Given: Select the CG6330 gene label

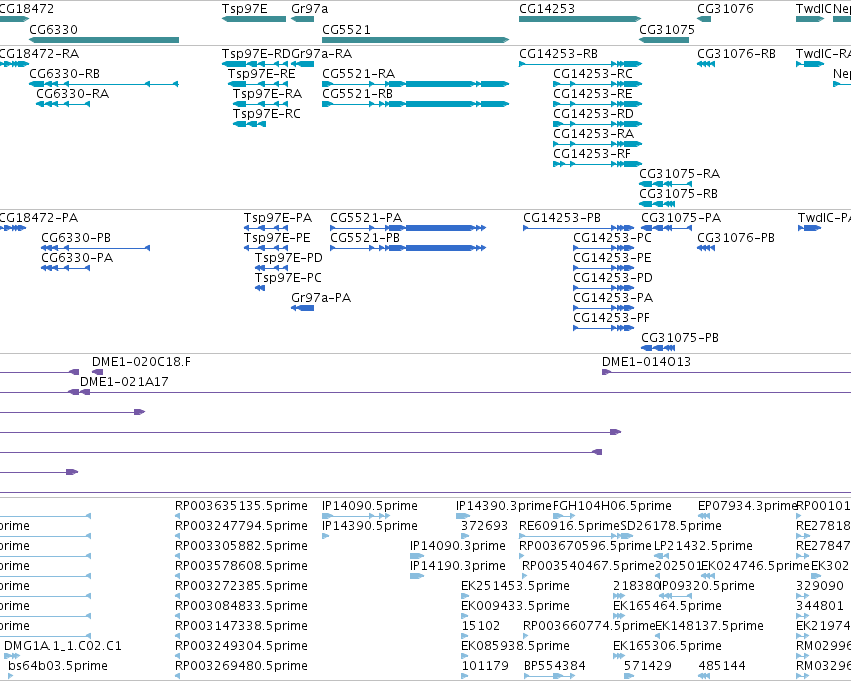Looking at the screenshot, I should (x=53, y=30).
